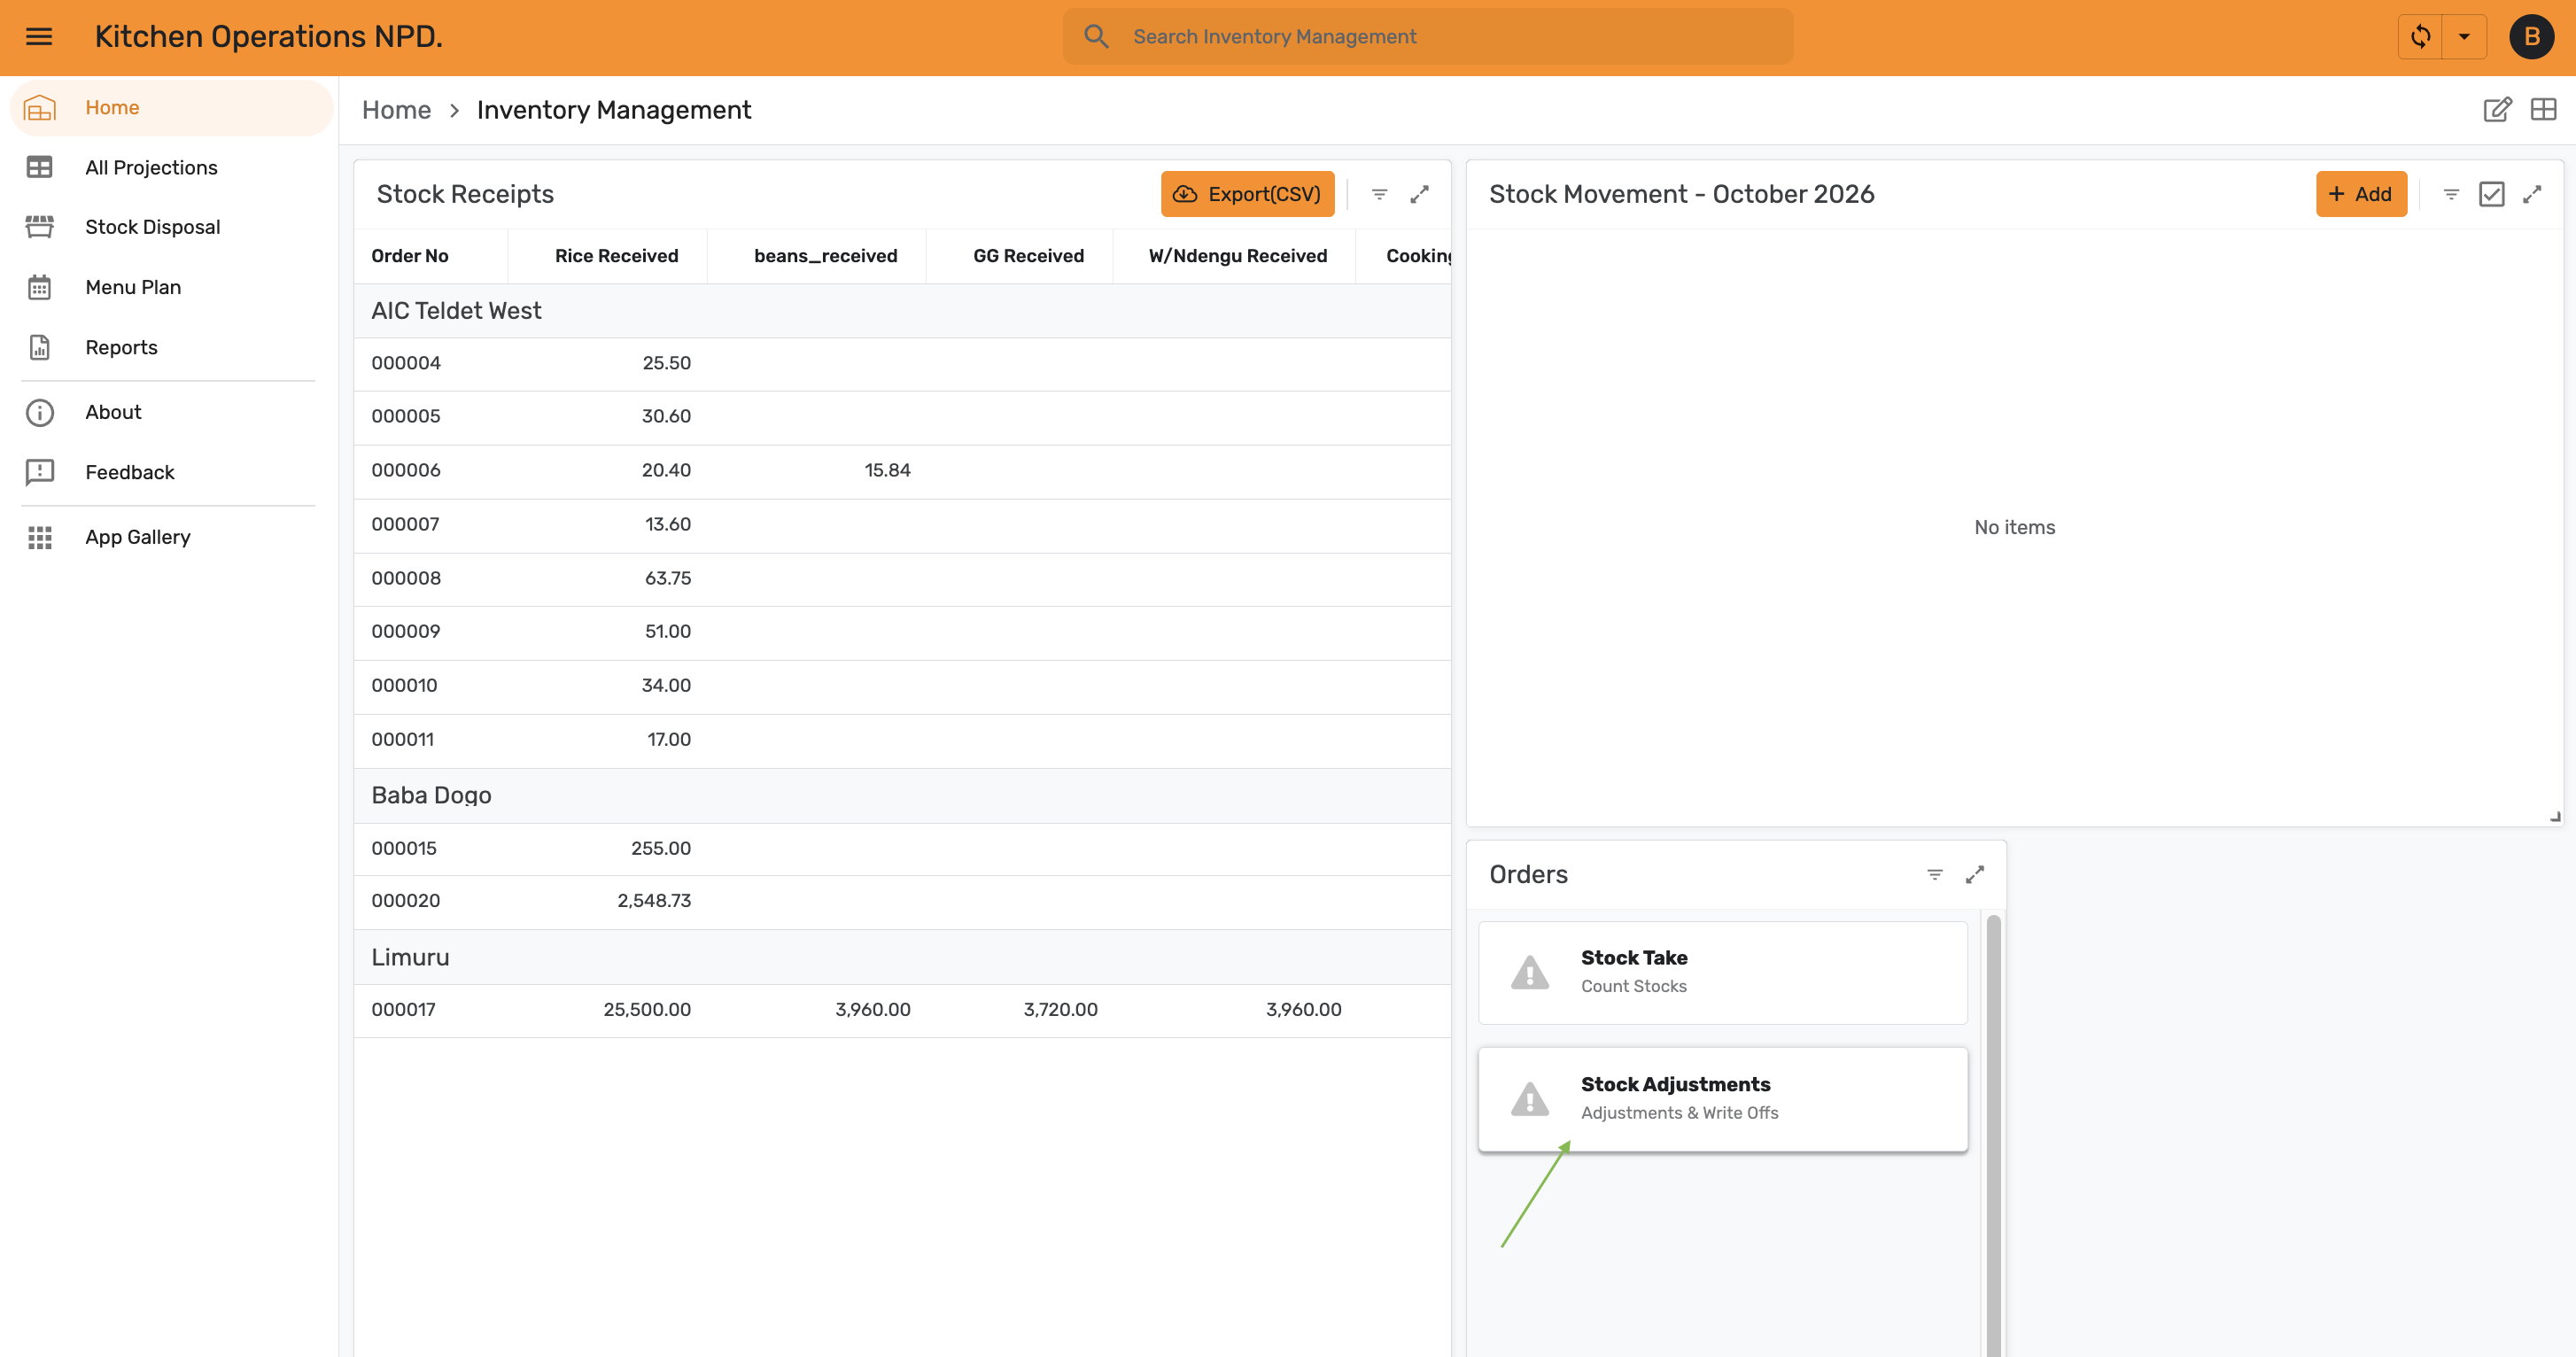Sort by Rice Received column header
Image resolution: width=2576 pixels, height=1357 pixels.
click(x=616, y=256)
